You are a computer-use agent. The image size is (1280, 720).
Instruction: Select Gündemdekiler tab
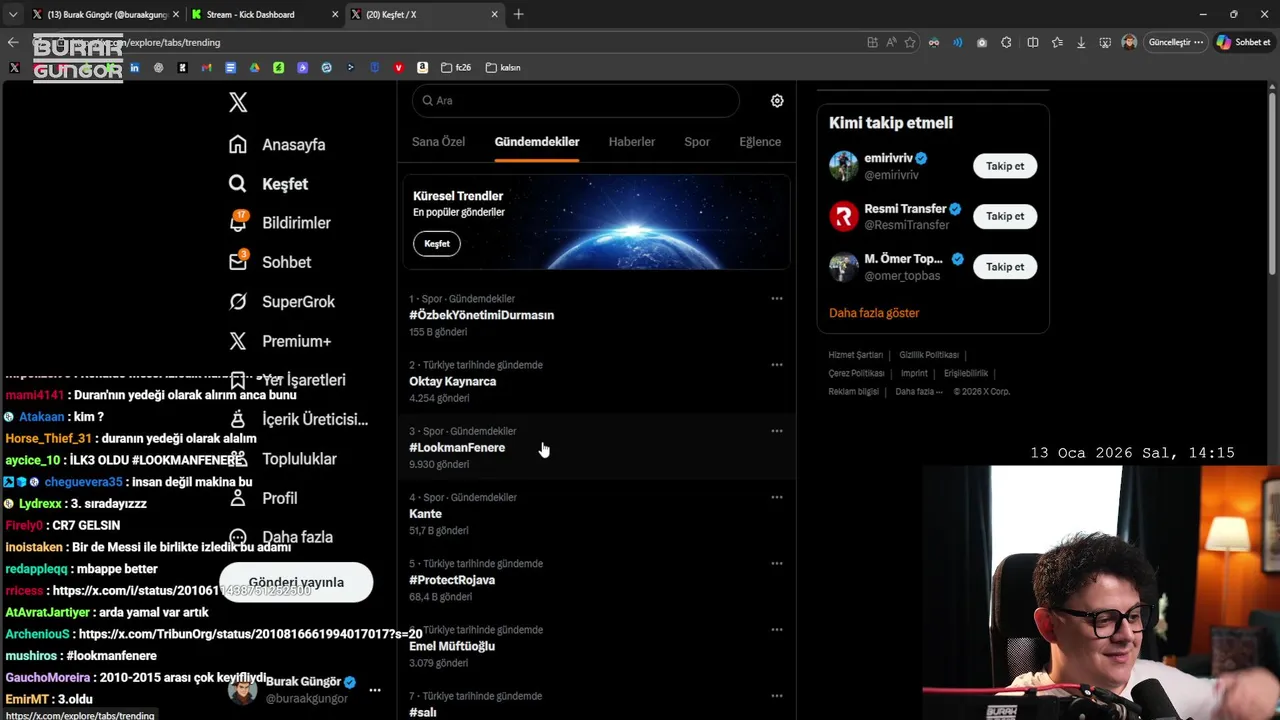(537, 142)
